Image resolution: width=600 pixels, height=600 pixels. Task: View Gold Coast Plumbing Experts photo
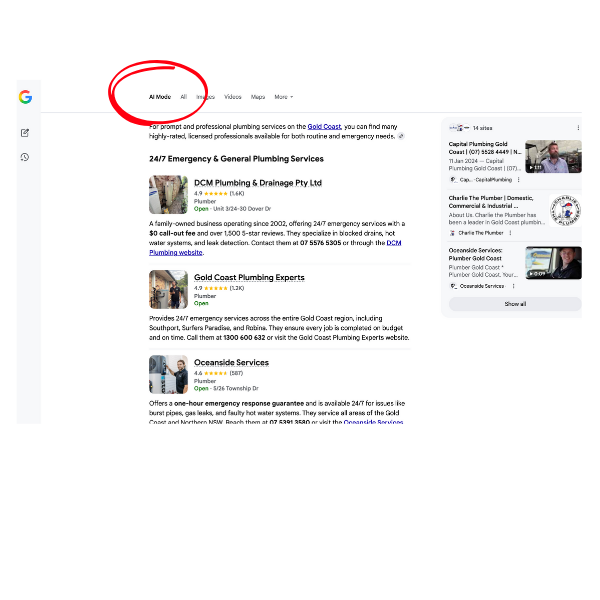point(168,289)
